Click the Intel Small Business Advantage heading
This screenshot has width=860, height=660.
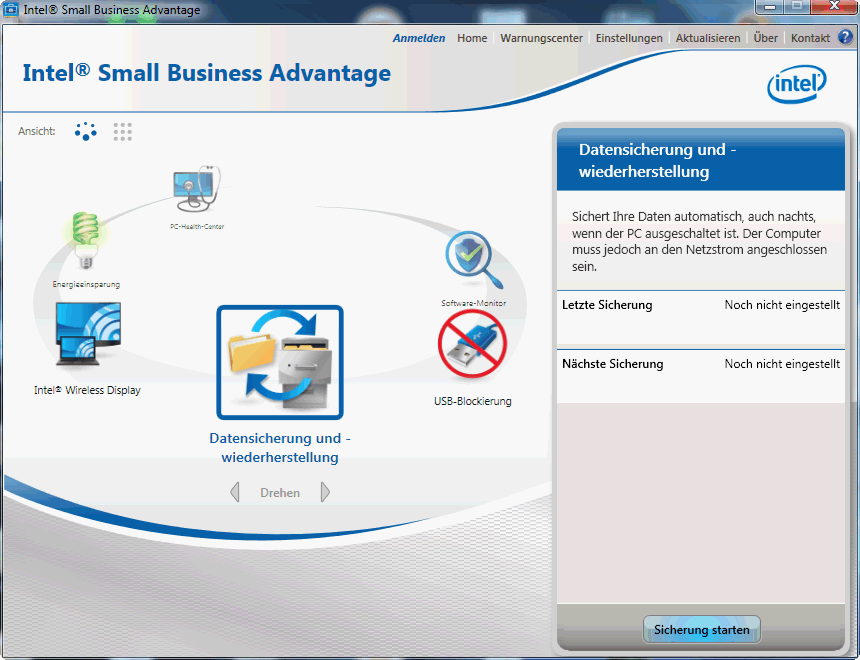207,73
